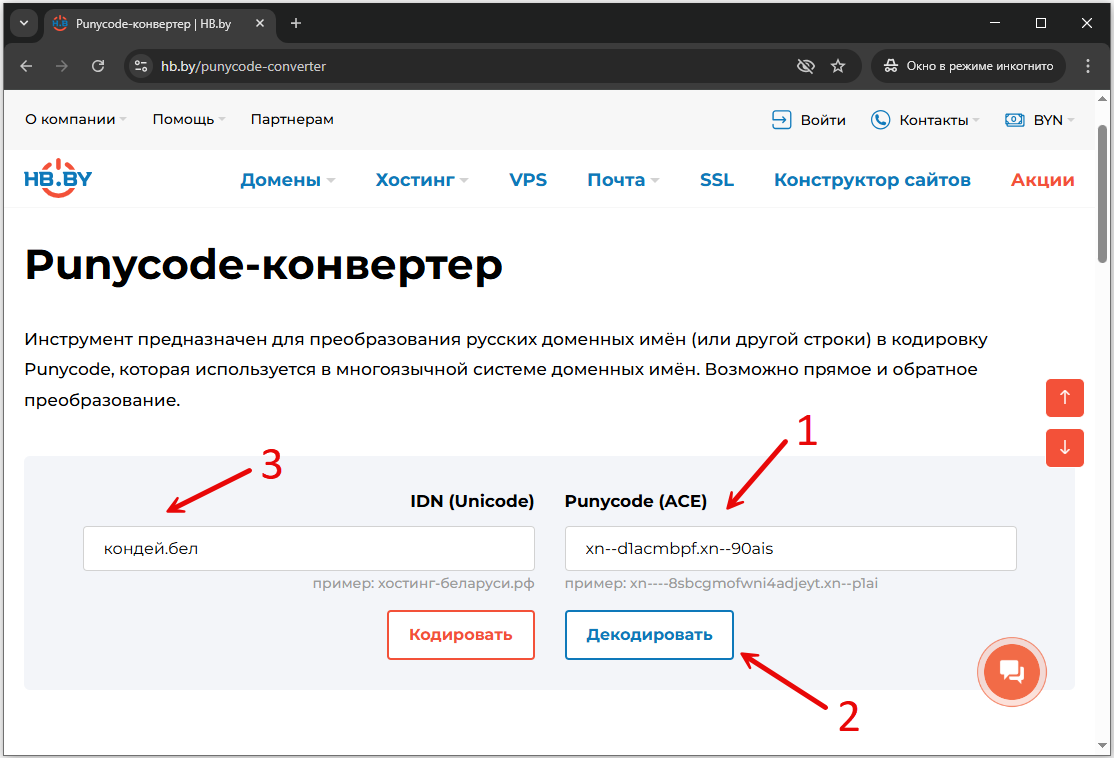The height and width of the screenshot is (758, 1114).
Task: Open site info icon in address bar
Action: point(141,66)
